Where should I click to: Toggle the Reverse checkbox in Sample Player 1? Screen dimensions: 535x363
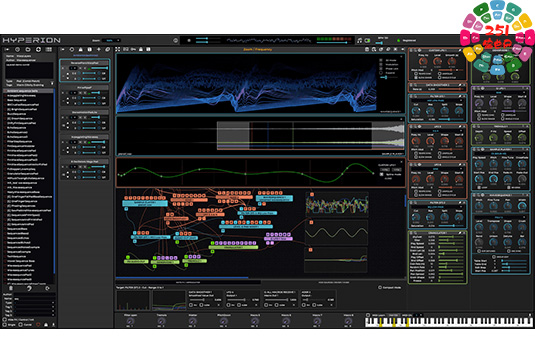509,187
